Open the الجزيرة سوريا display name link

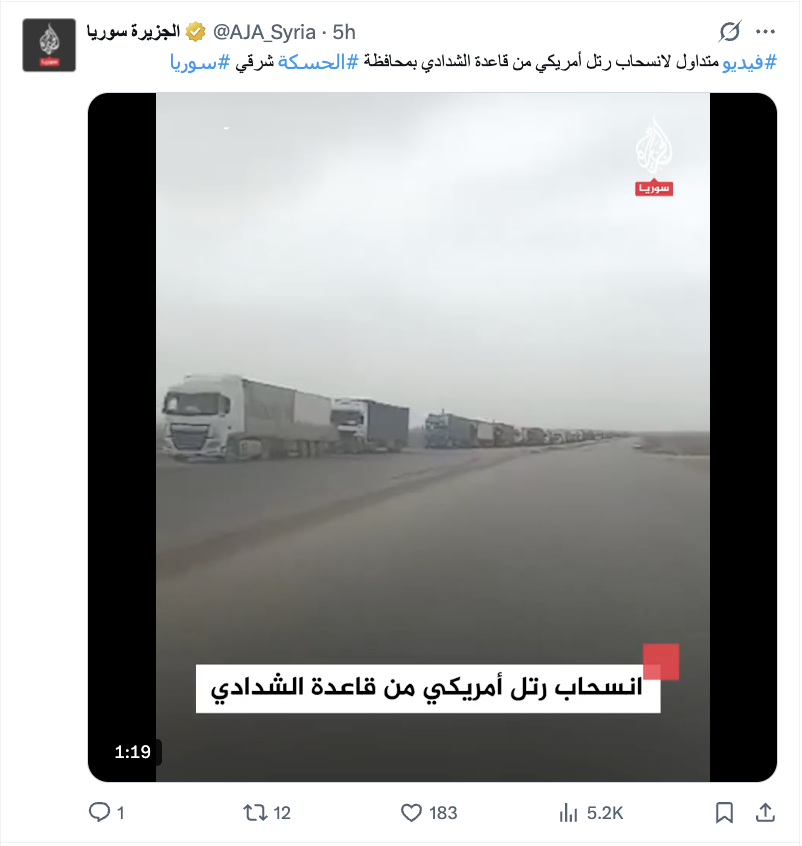[133, 32]
